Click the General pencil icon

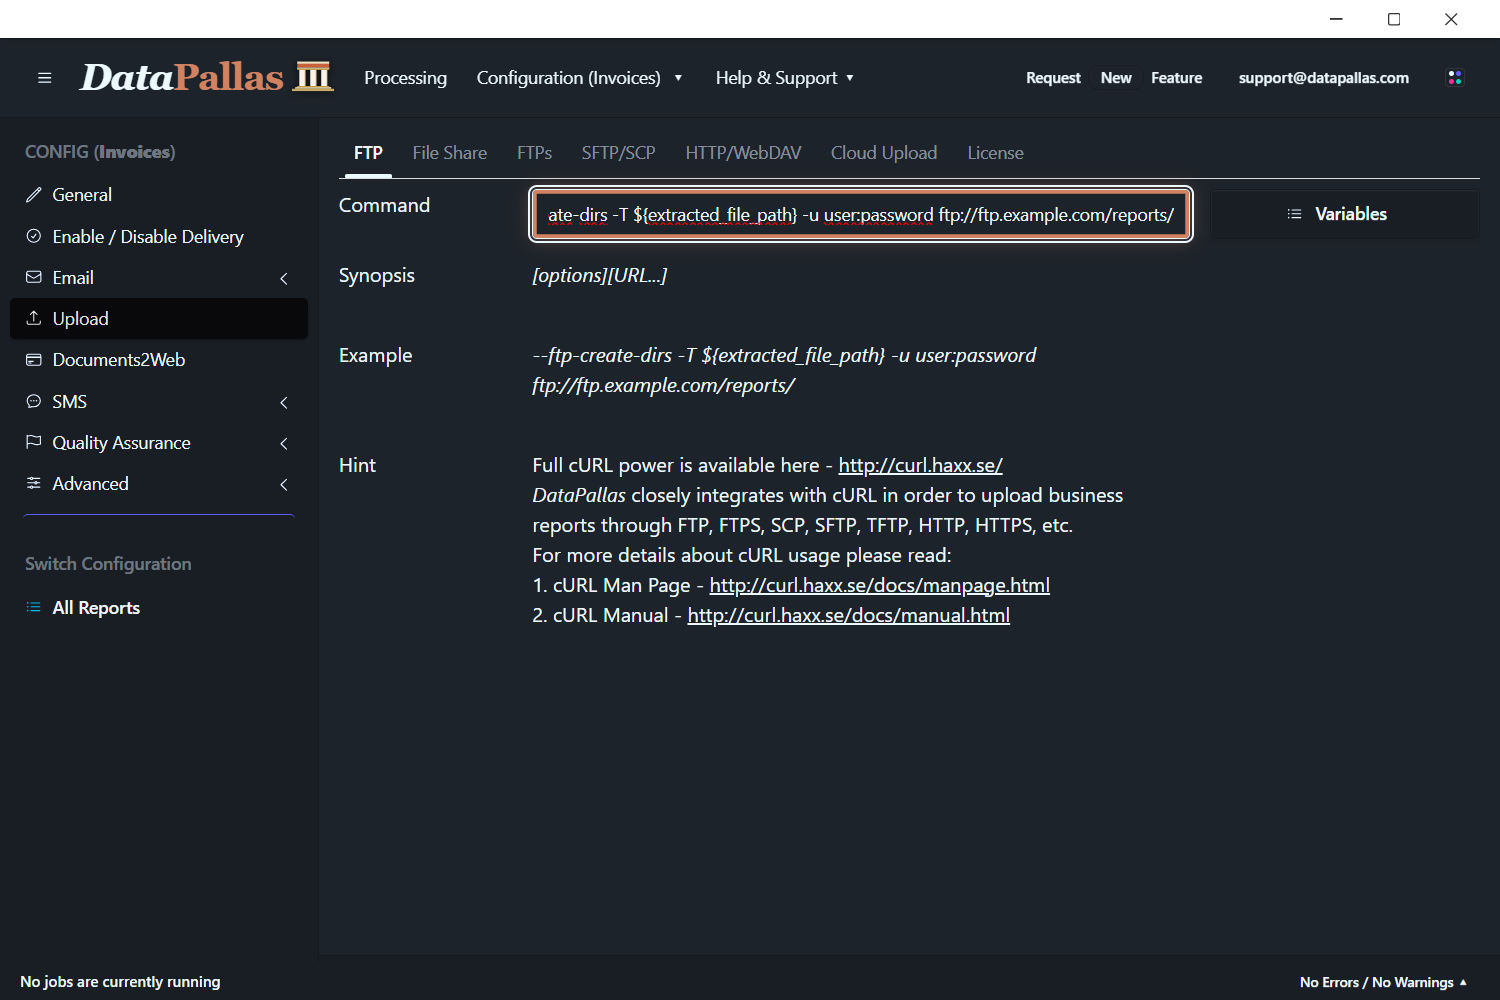coord(34,195)
